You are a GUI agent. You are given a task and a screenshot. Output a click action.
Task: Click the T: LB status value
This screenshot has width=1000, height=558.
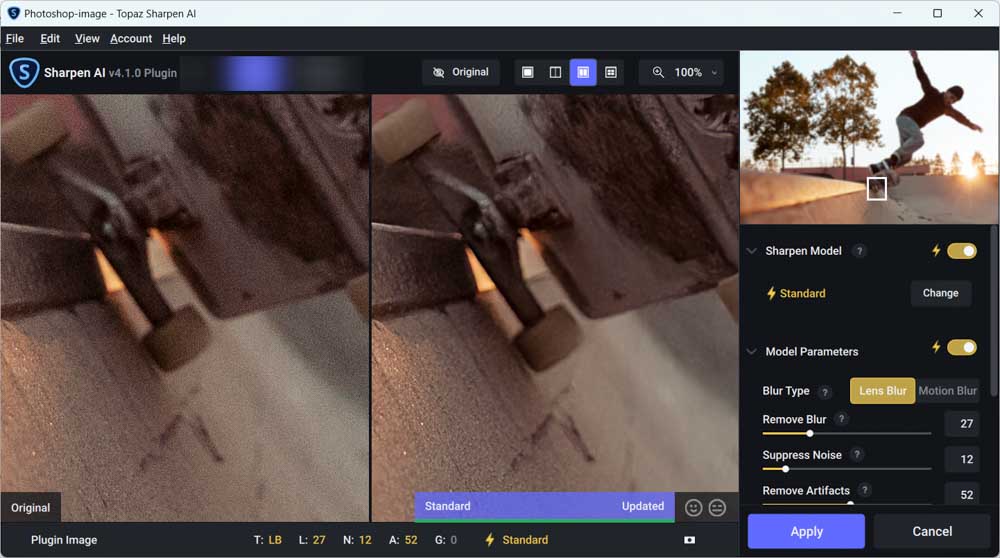tap(267, 540)
